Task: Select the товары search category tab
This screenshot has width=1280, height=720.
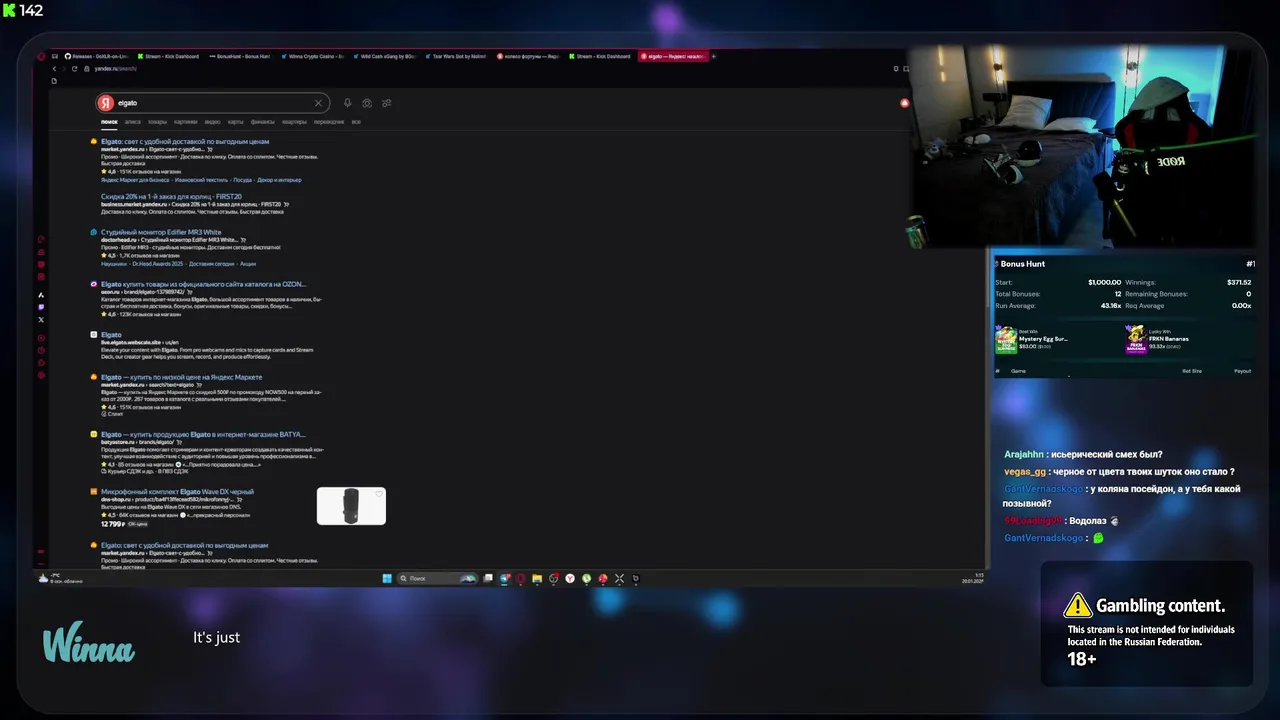Action: coord(158,122)
